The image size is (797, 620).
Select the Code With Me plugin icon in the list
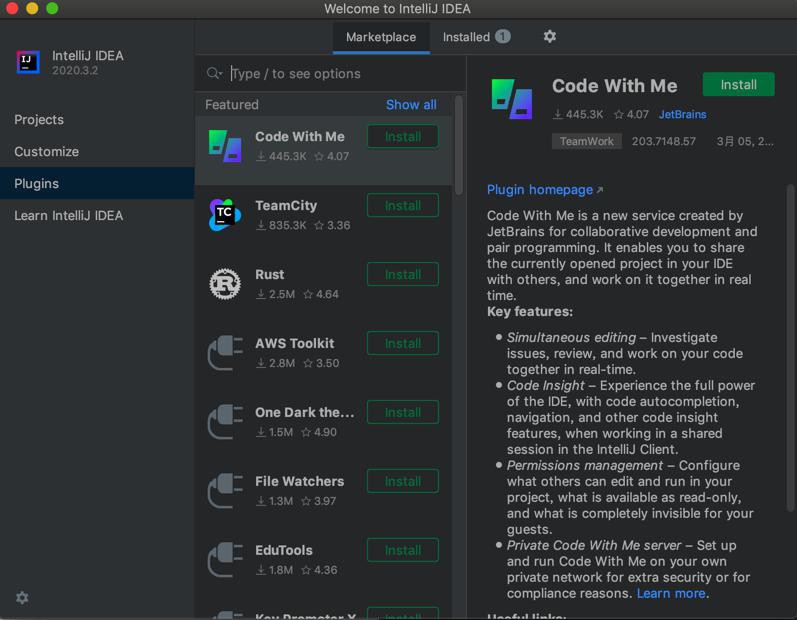[x=225, y=146]
